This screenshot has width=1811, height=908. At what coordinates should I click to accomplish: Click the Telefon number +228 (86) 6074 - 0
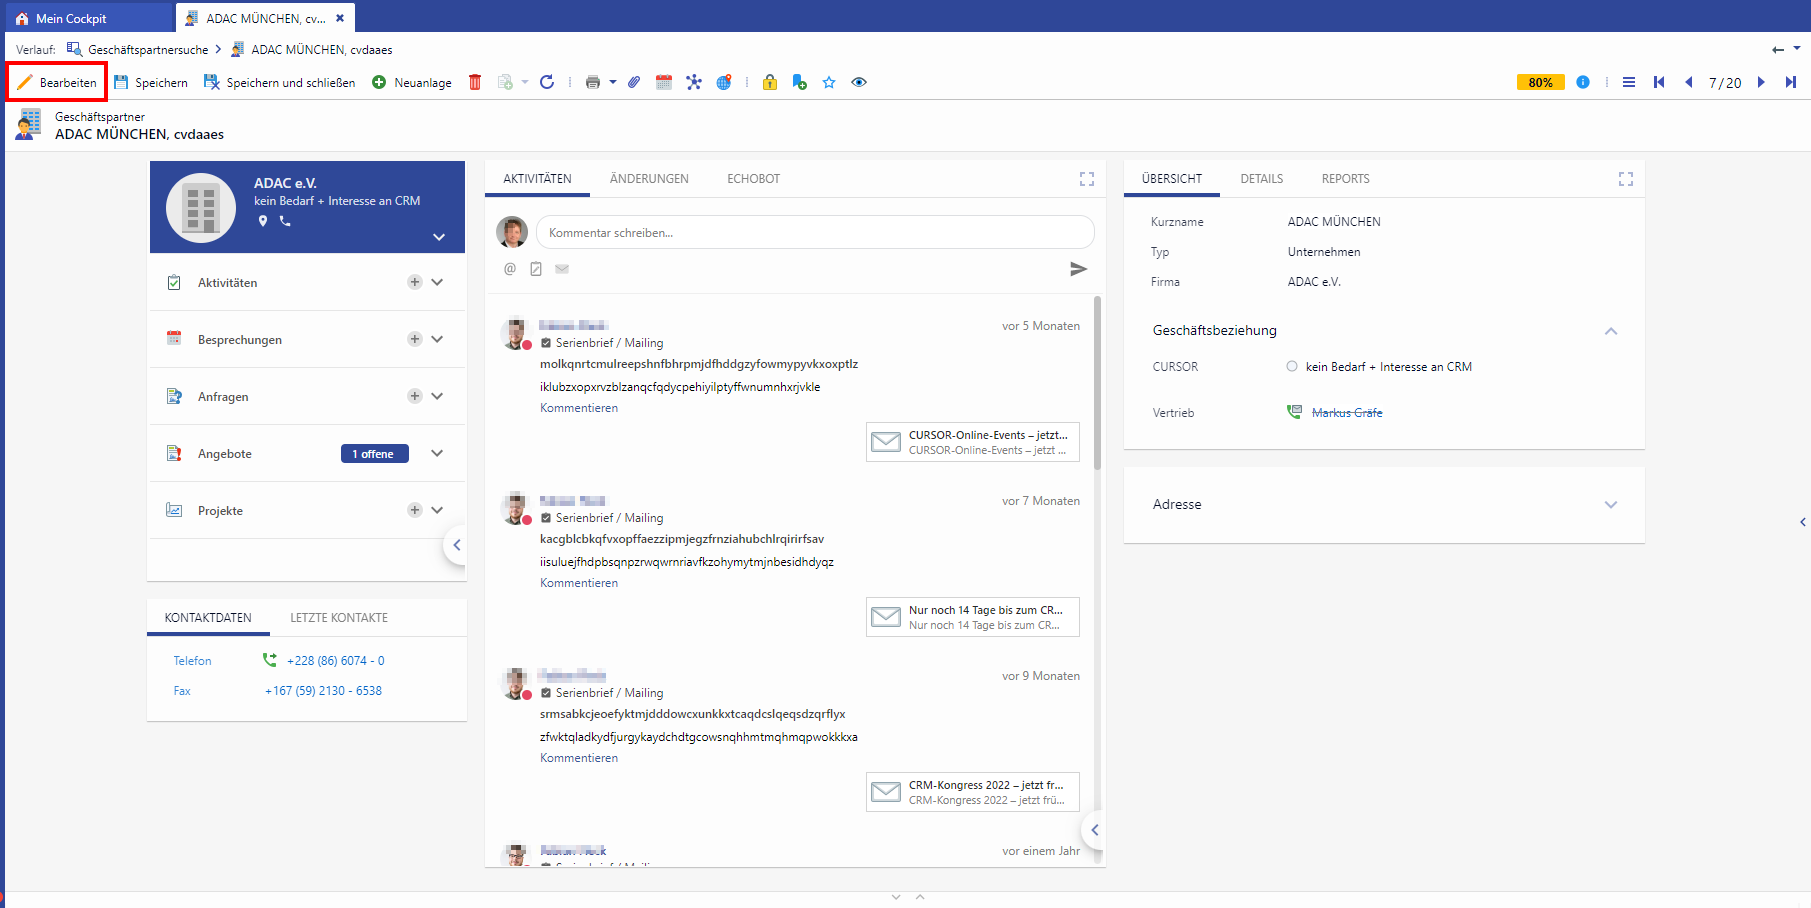335,661
